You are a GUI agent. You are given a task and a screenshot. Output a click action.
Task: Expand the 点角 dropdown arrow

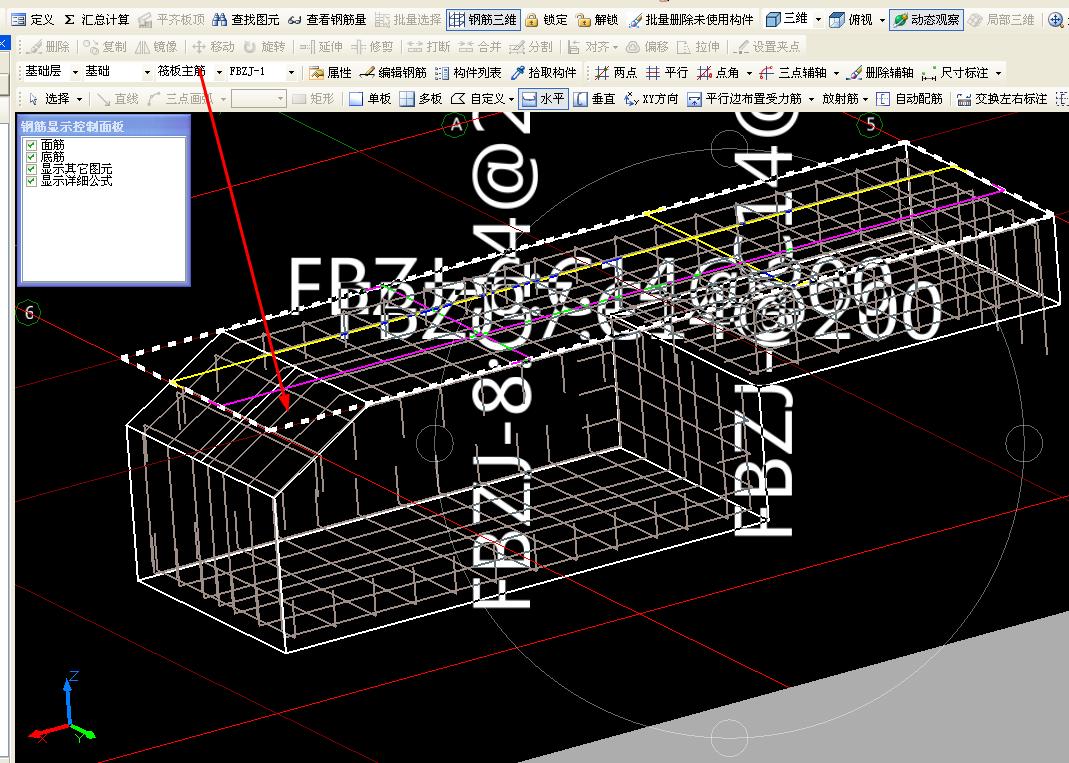tap(749, 72)
